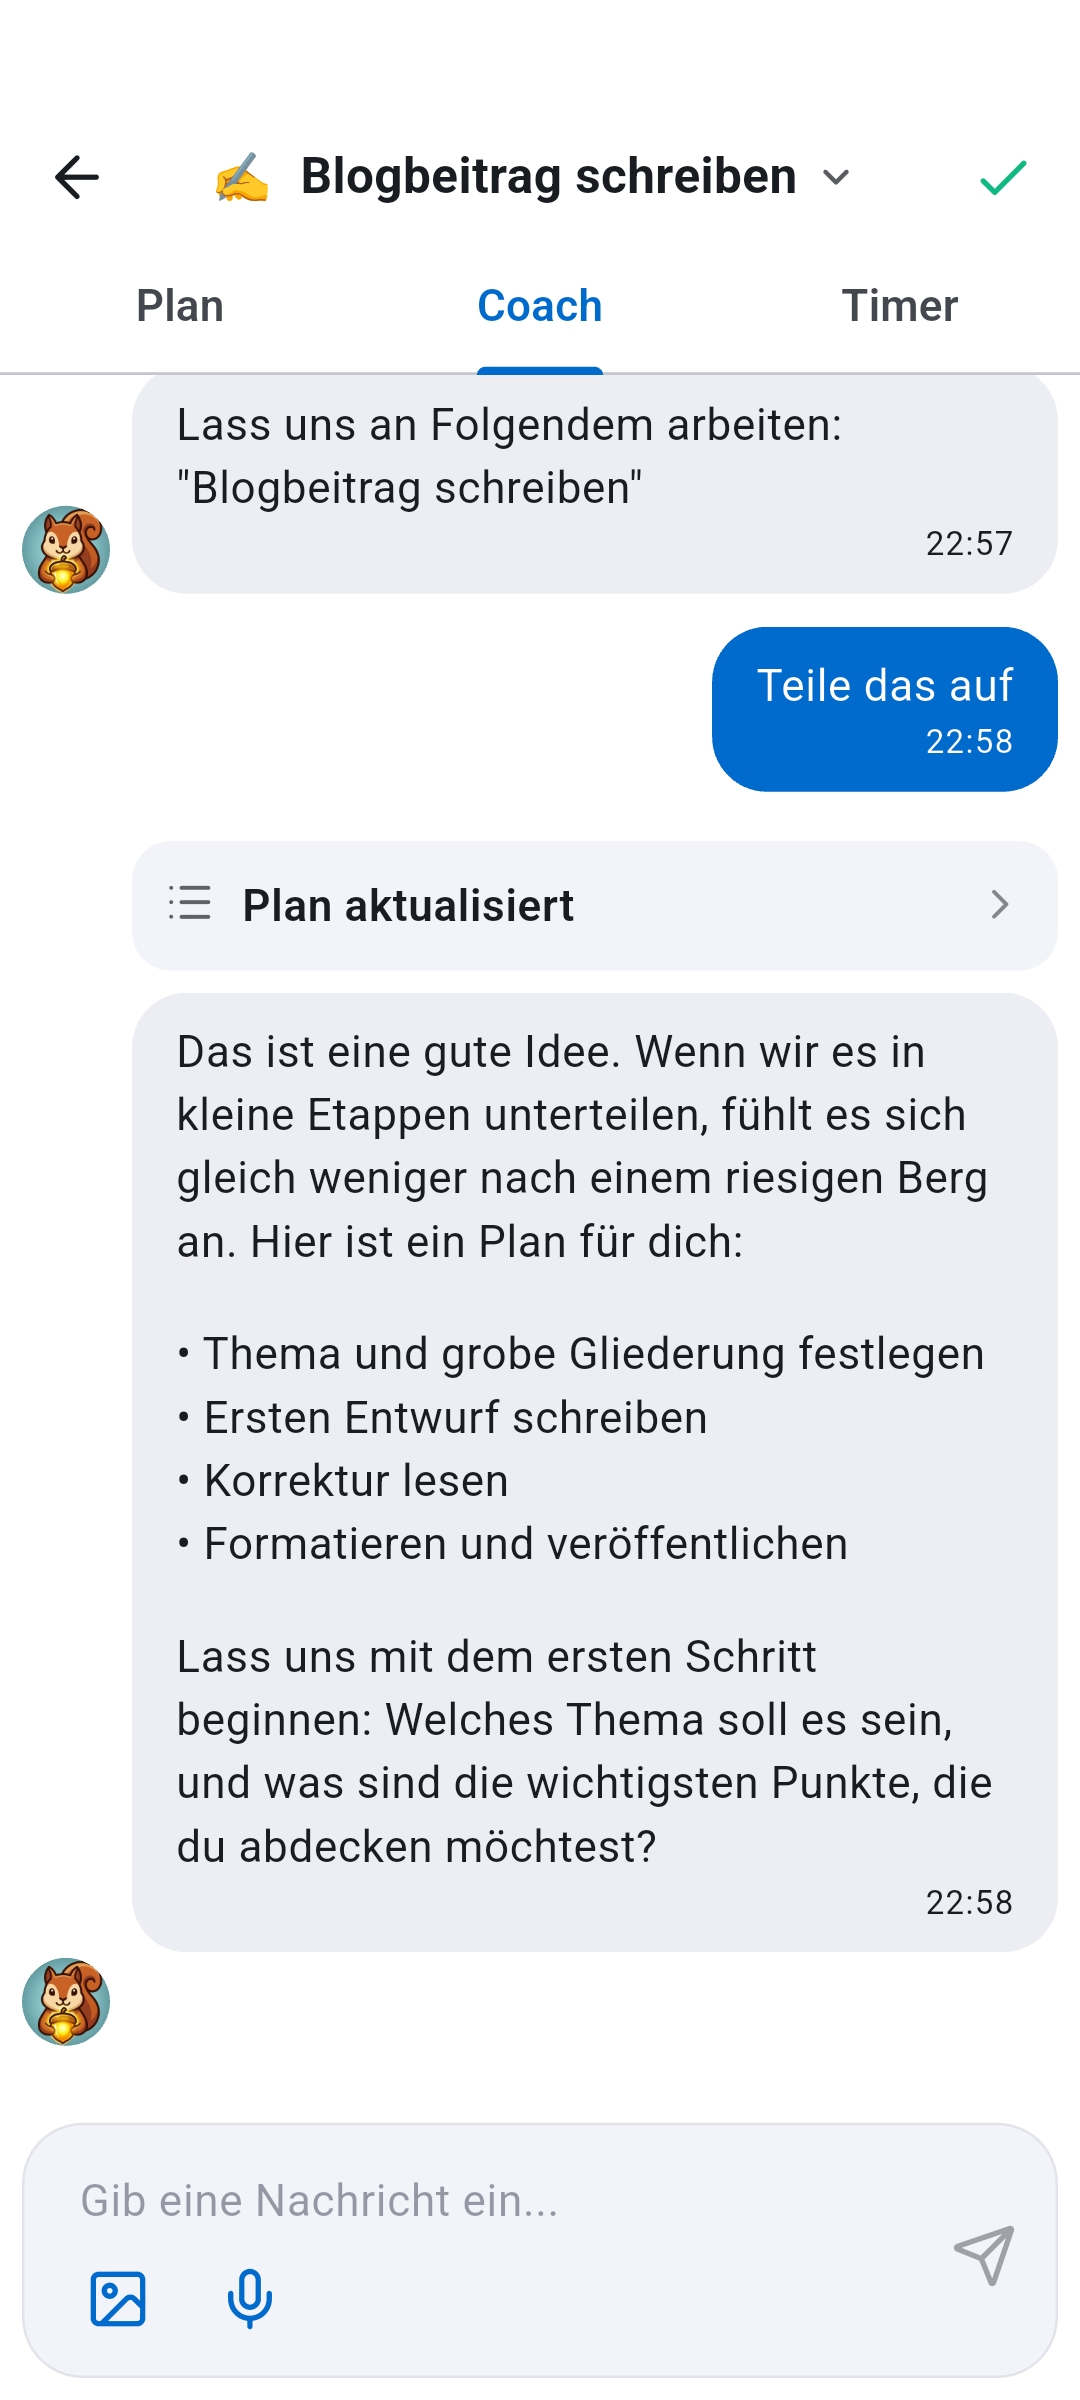Tap the back arrow to leave the chat
1080x2400 pixels.
[x=75, y=176]
